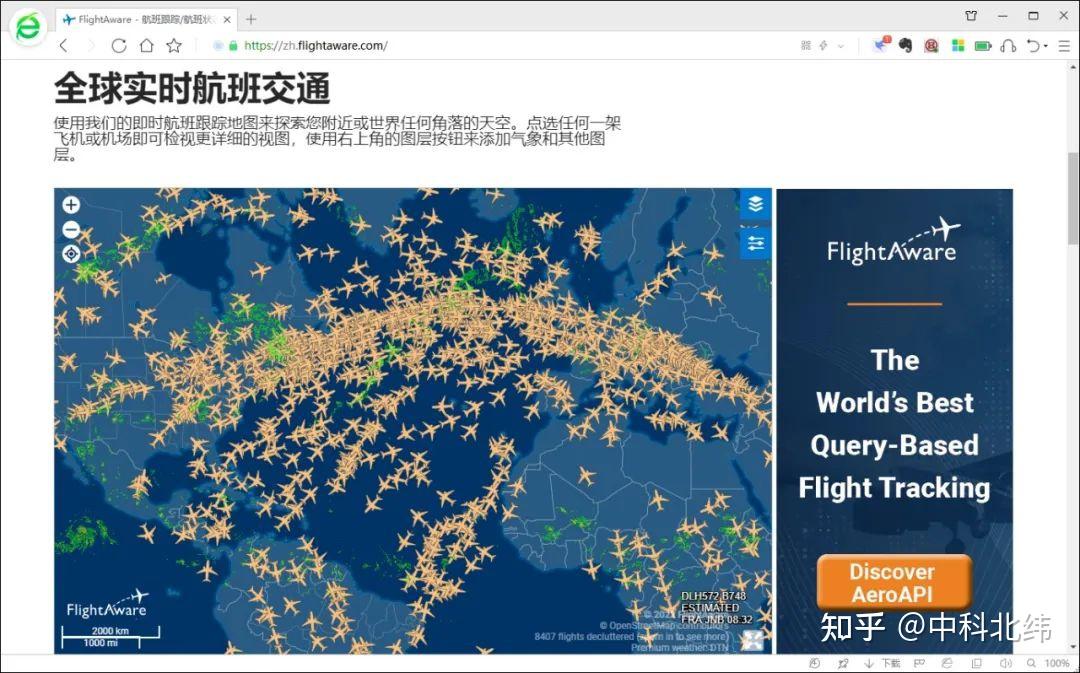Open the Evernote elephant extension

click(906, 45)
